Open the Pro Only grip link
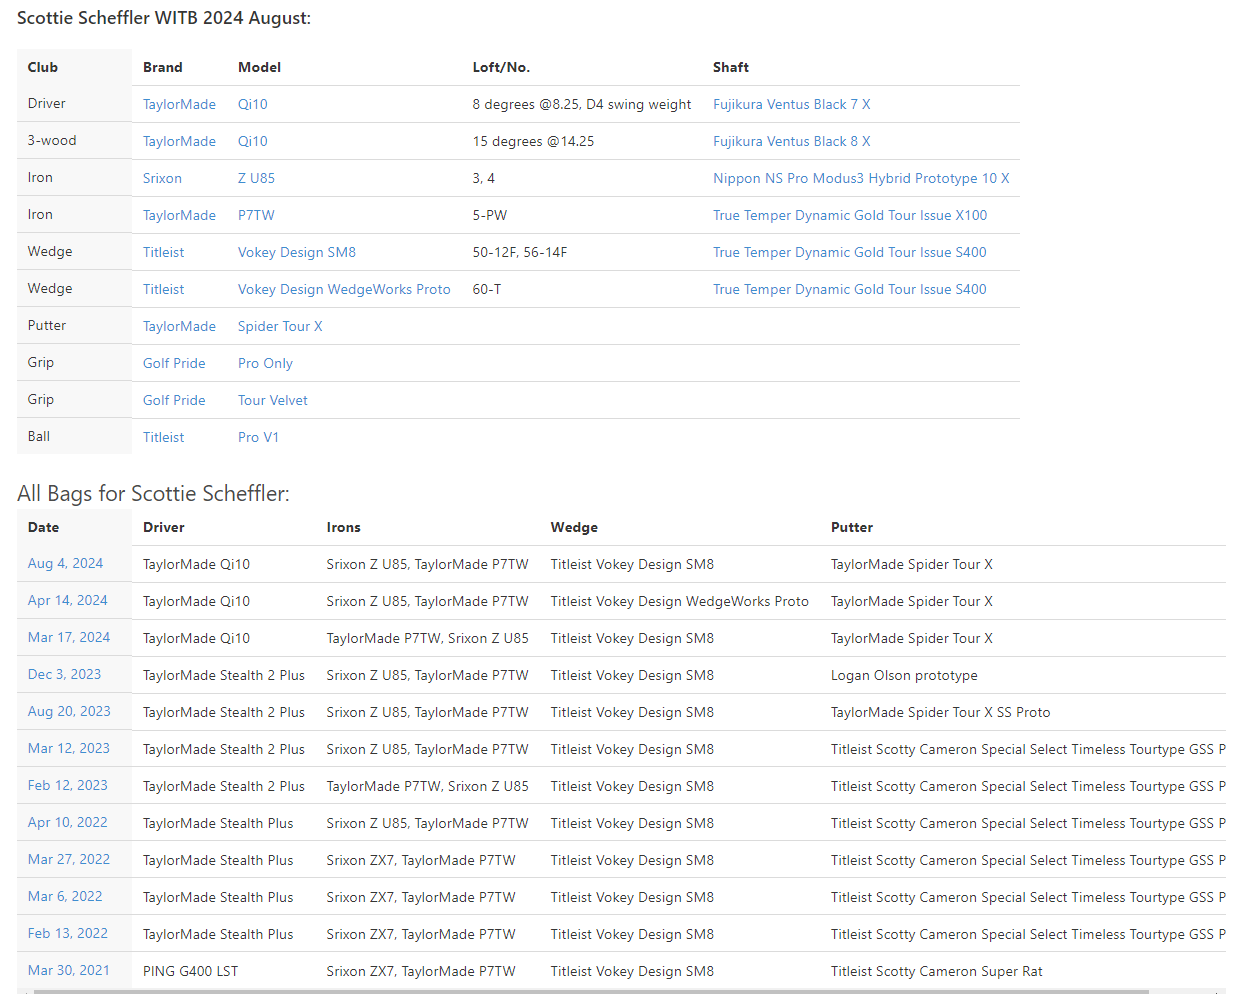 click(x=265, y=363)
